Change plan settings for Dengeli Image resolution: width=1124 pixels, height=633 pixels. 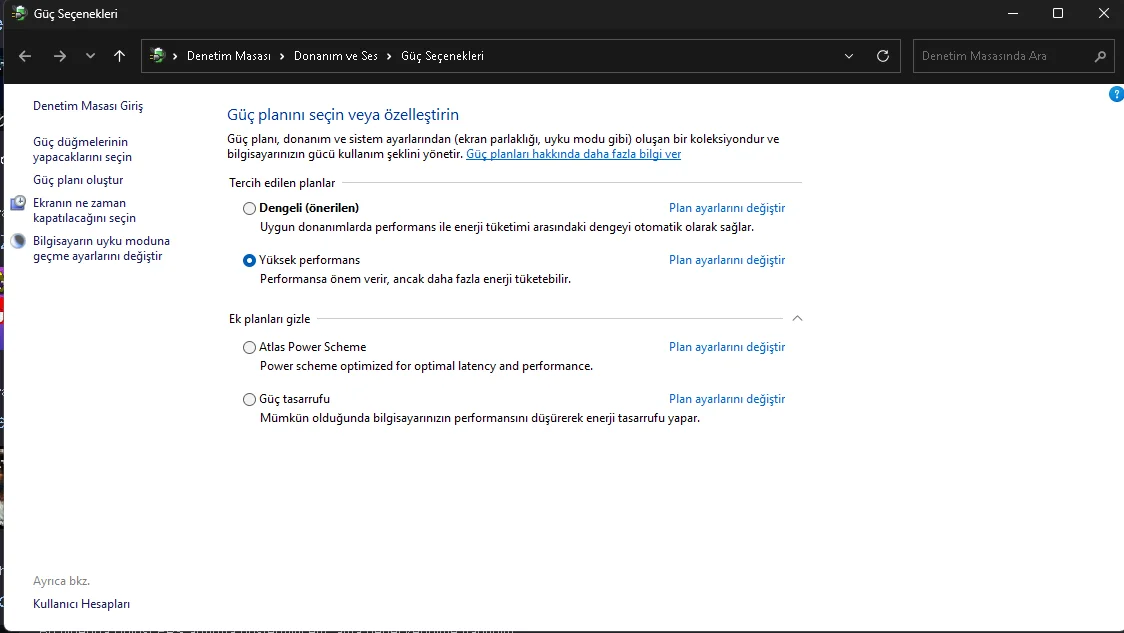coord(727,208)
